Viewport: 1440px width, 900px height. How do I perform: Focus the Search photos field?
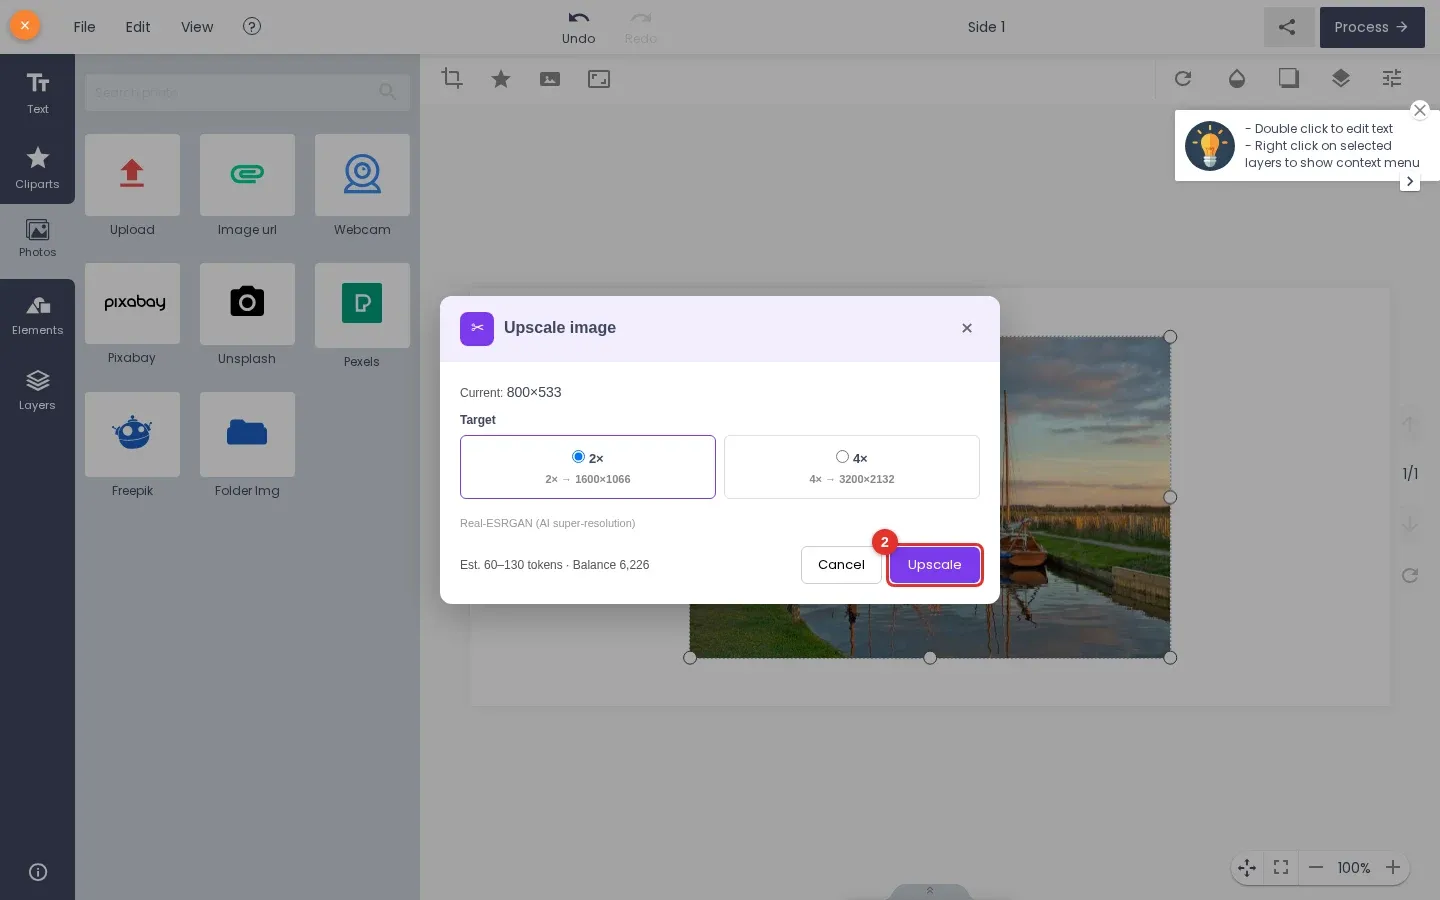pos(247,92)
